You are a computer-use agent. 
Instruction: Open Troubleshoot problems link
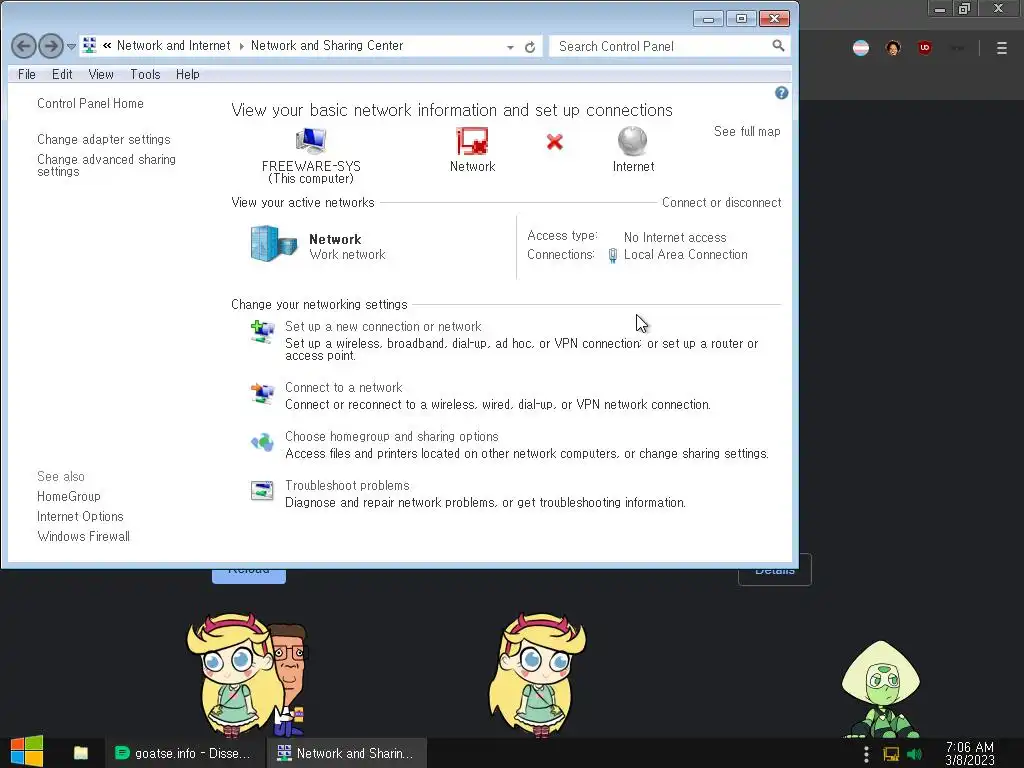pyautogui.click(x=347, y=485)
